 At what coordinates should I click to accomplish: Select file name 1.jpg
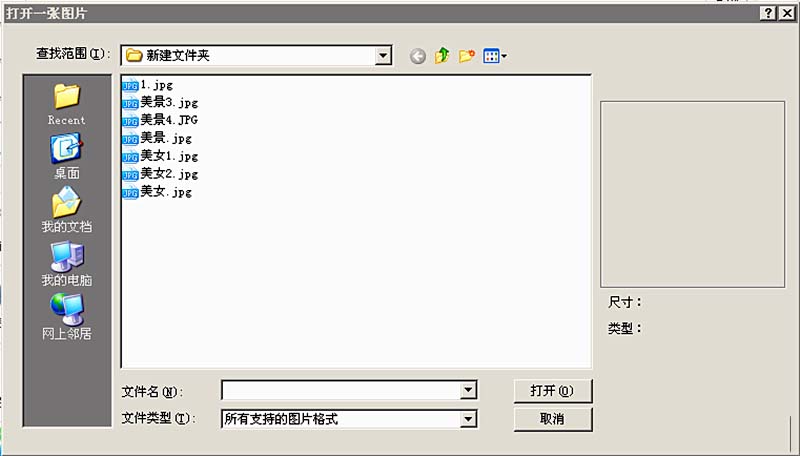(x=157, y=85)
